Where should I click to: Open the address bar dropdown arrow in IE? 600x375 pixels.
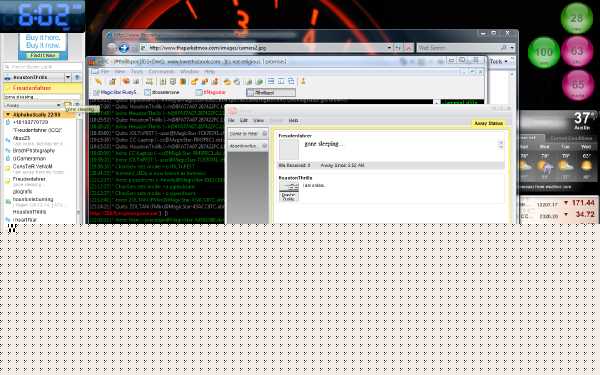pyautogui.click(x=389, y=48)
